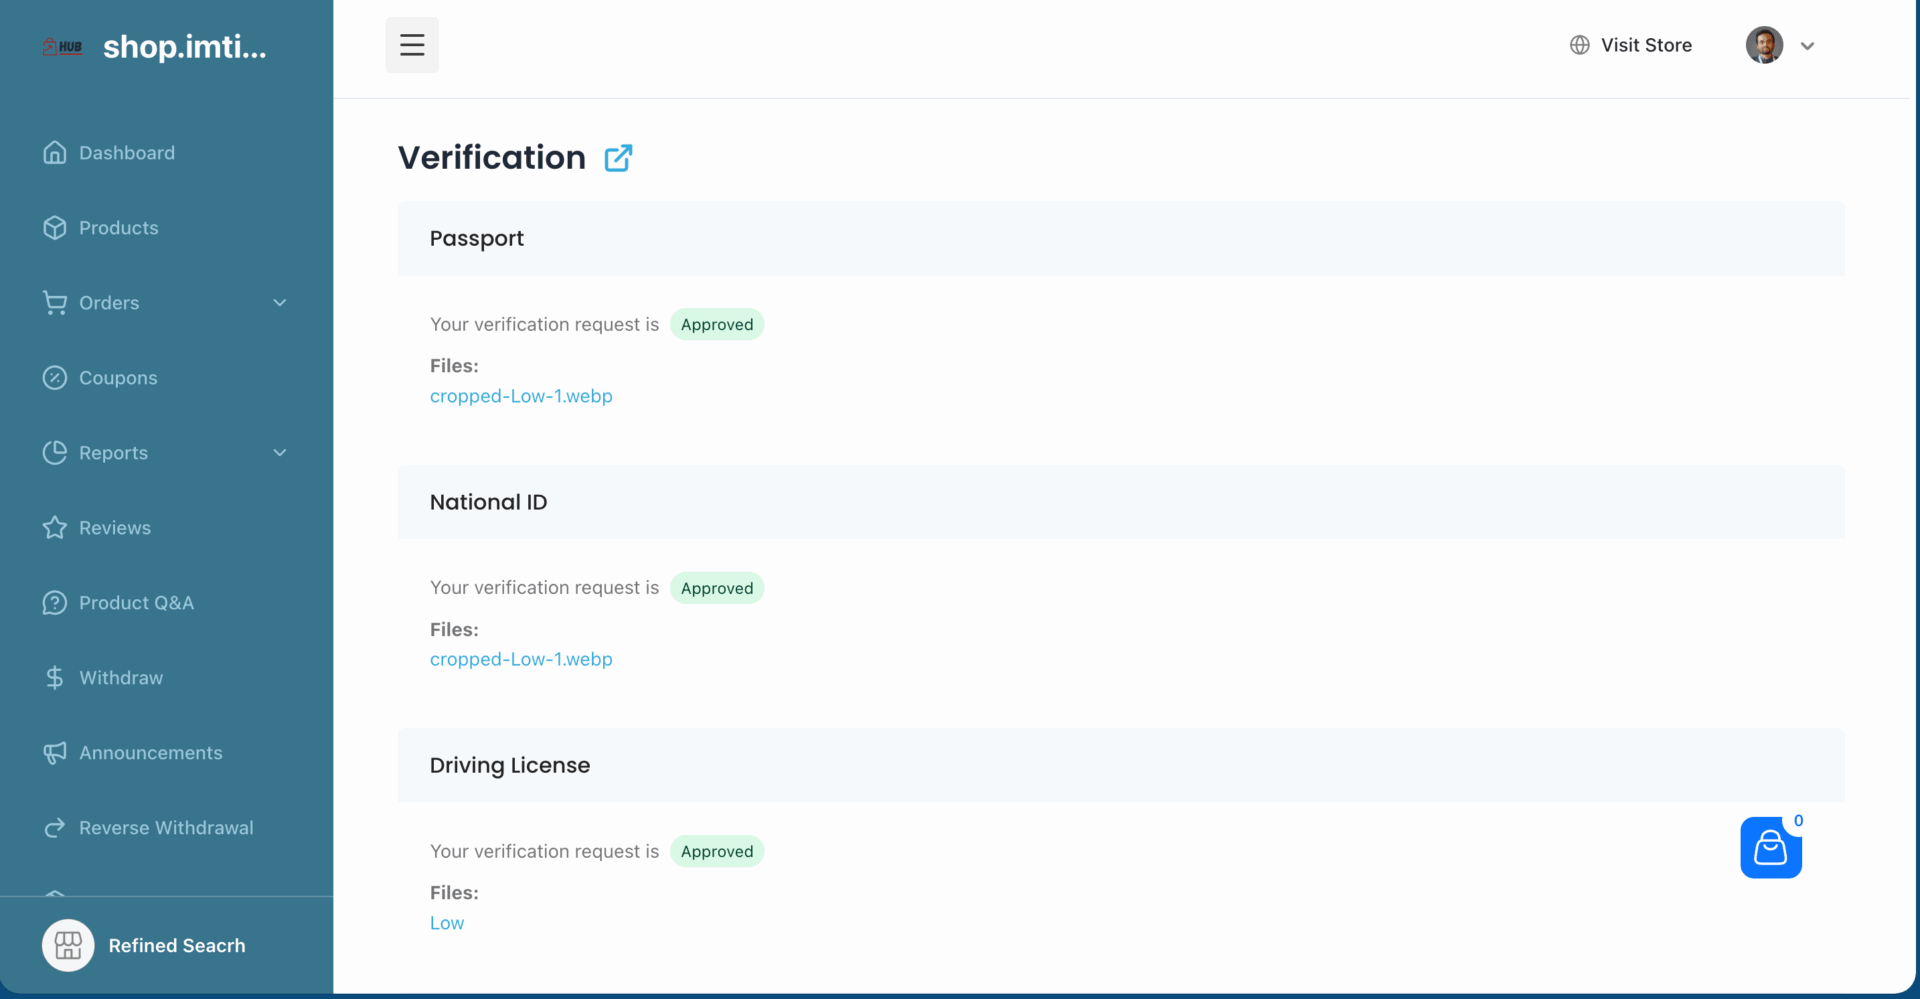1920x999 pixels.
Task: Open the Verification page external link icon
Action: coord(618,157)
